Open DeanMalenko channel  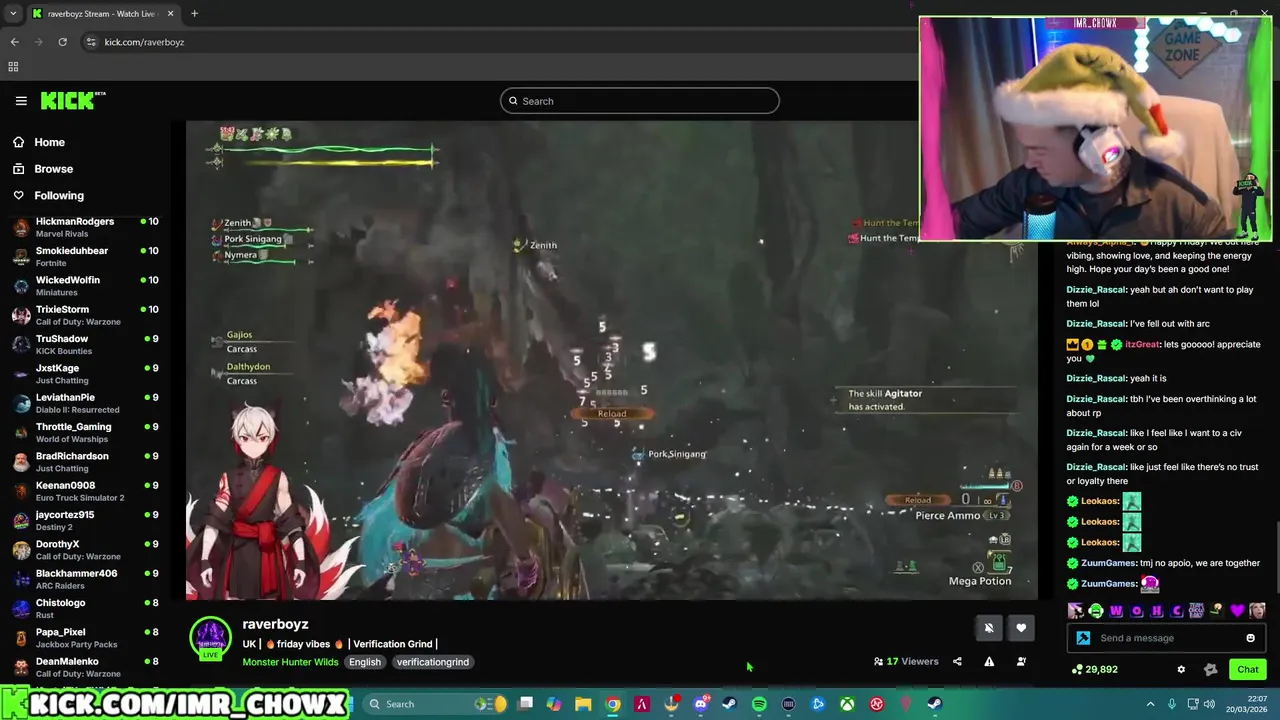click(x=85, y=667)
